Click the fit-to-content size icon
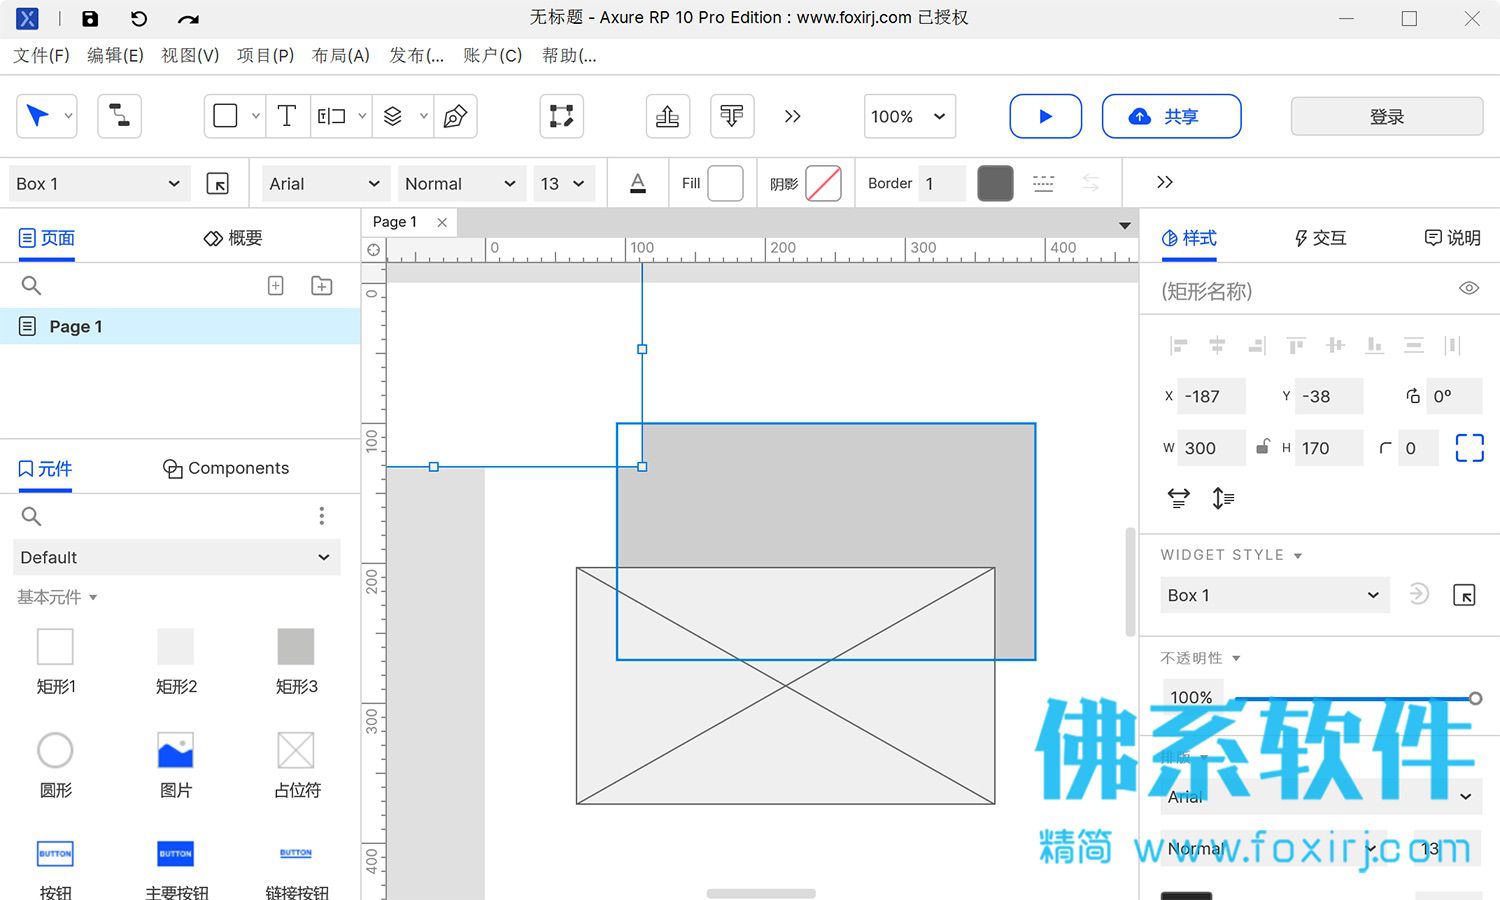 1469,448
